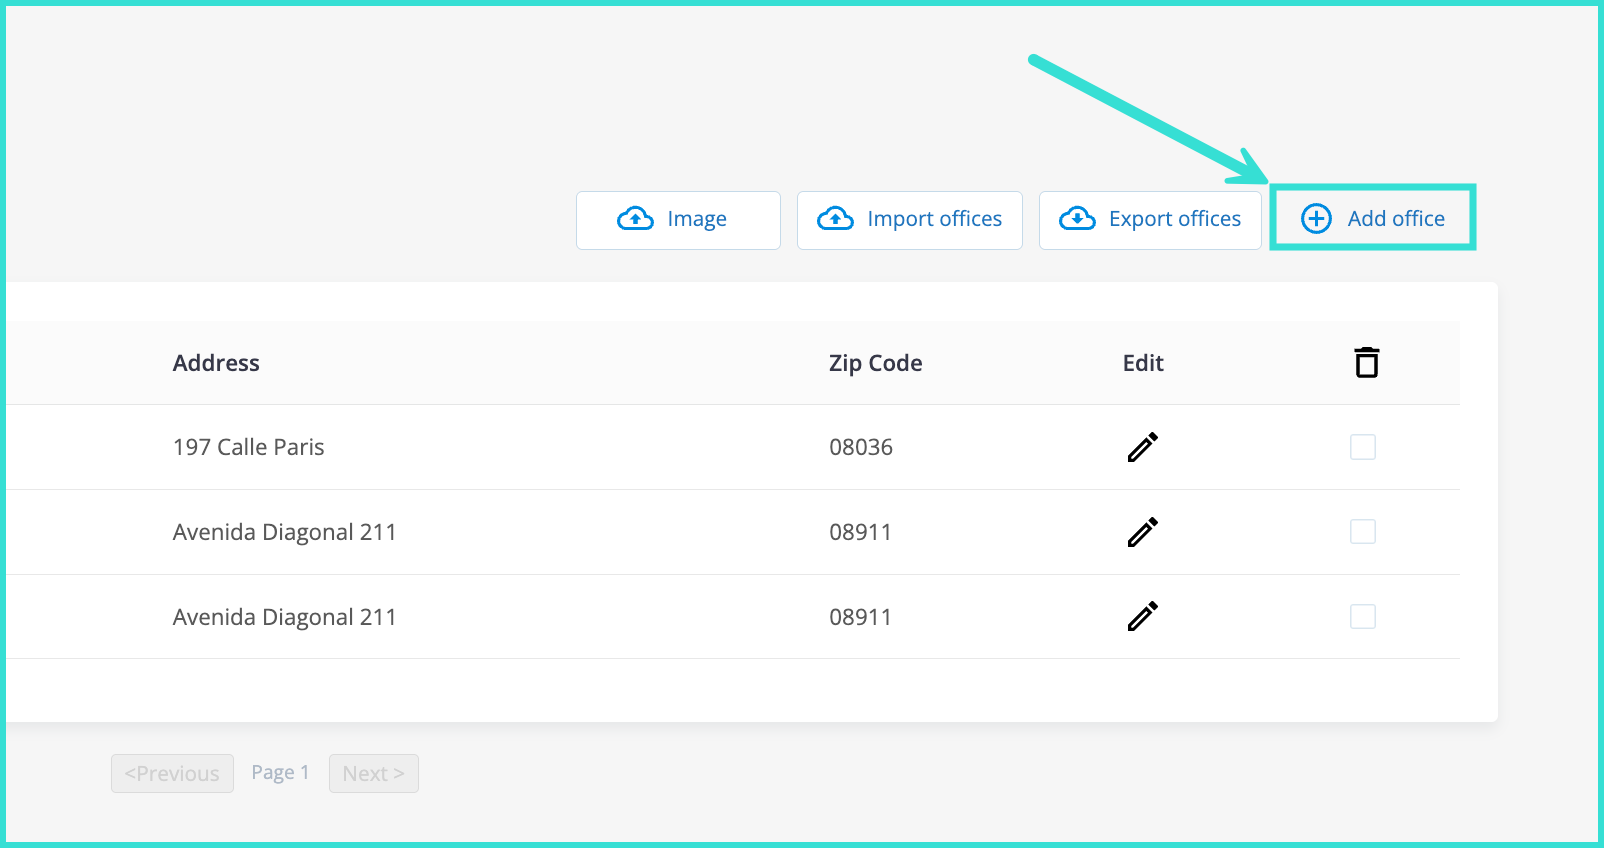Image resolution: width=1604 pixels, height=848 pixels.
Task: Check the box for 197 Calle Paris row
Action: coord(1362,447)
